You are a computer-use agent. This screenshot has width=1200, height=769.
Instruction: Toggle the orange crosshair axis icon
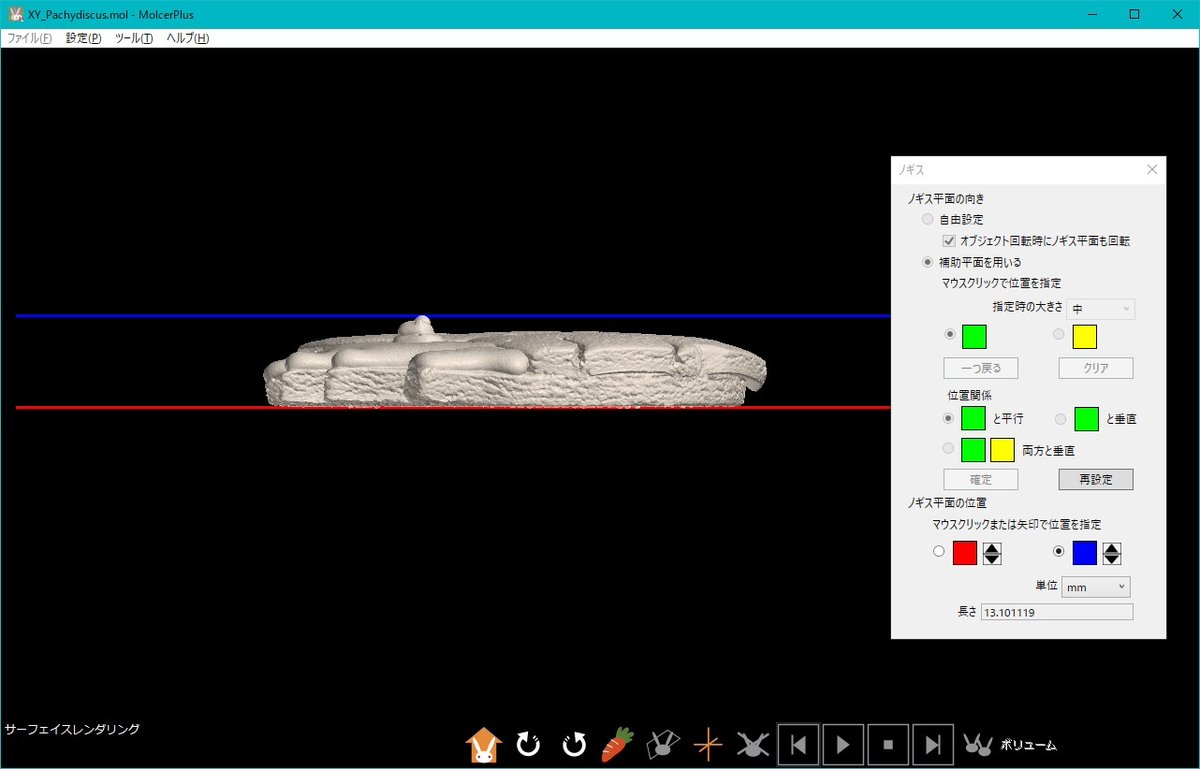click(707, 744)
